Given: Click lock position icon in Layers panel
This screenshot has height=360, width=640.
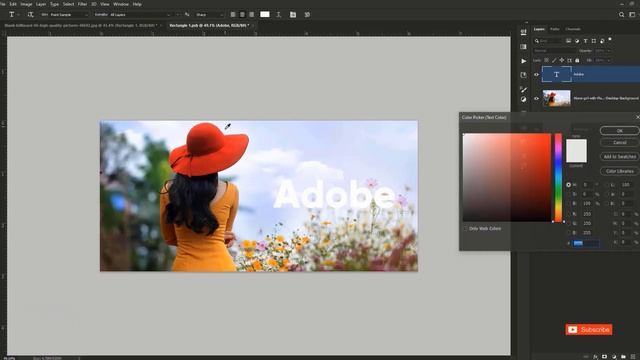Looking at the screenshot, I should click(562, 60).
